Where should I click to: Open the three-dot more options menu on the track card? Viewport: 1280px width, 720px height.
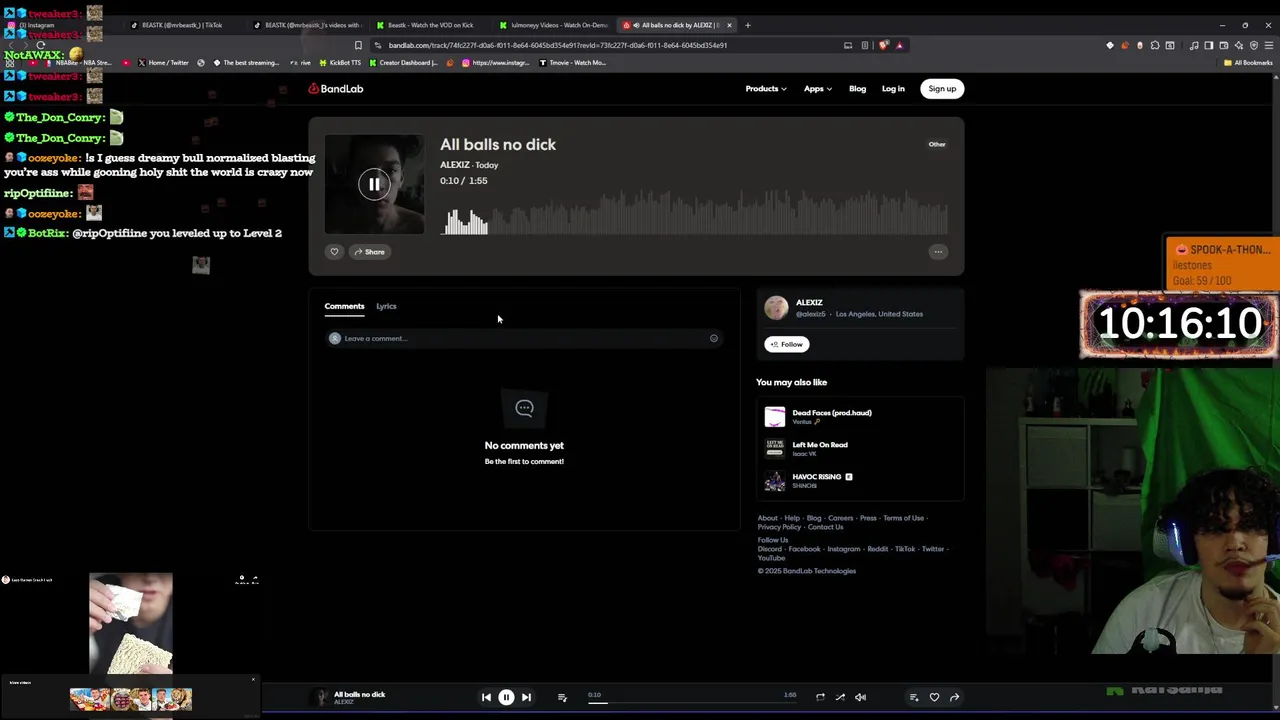(938, 252)
